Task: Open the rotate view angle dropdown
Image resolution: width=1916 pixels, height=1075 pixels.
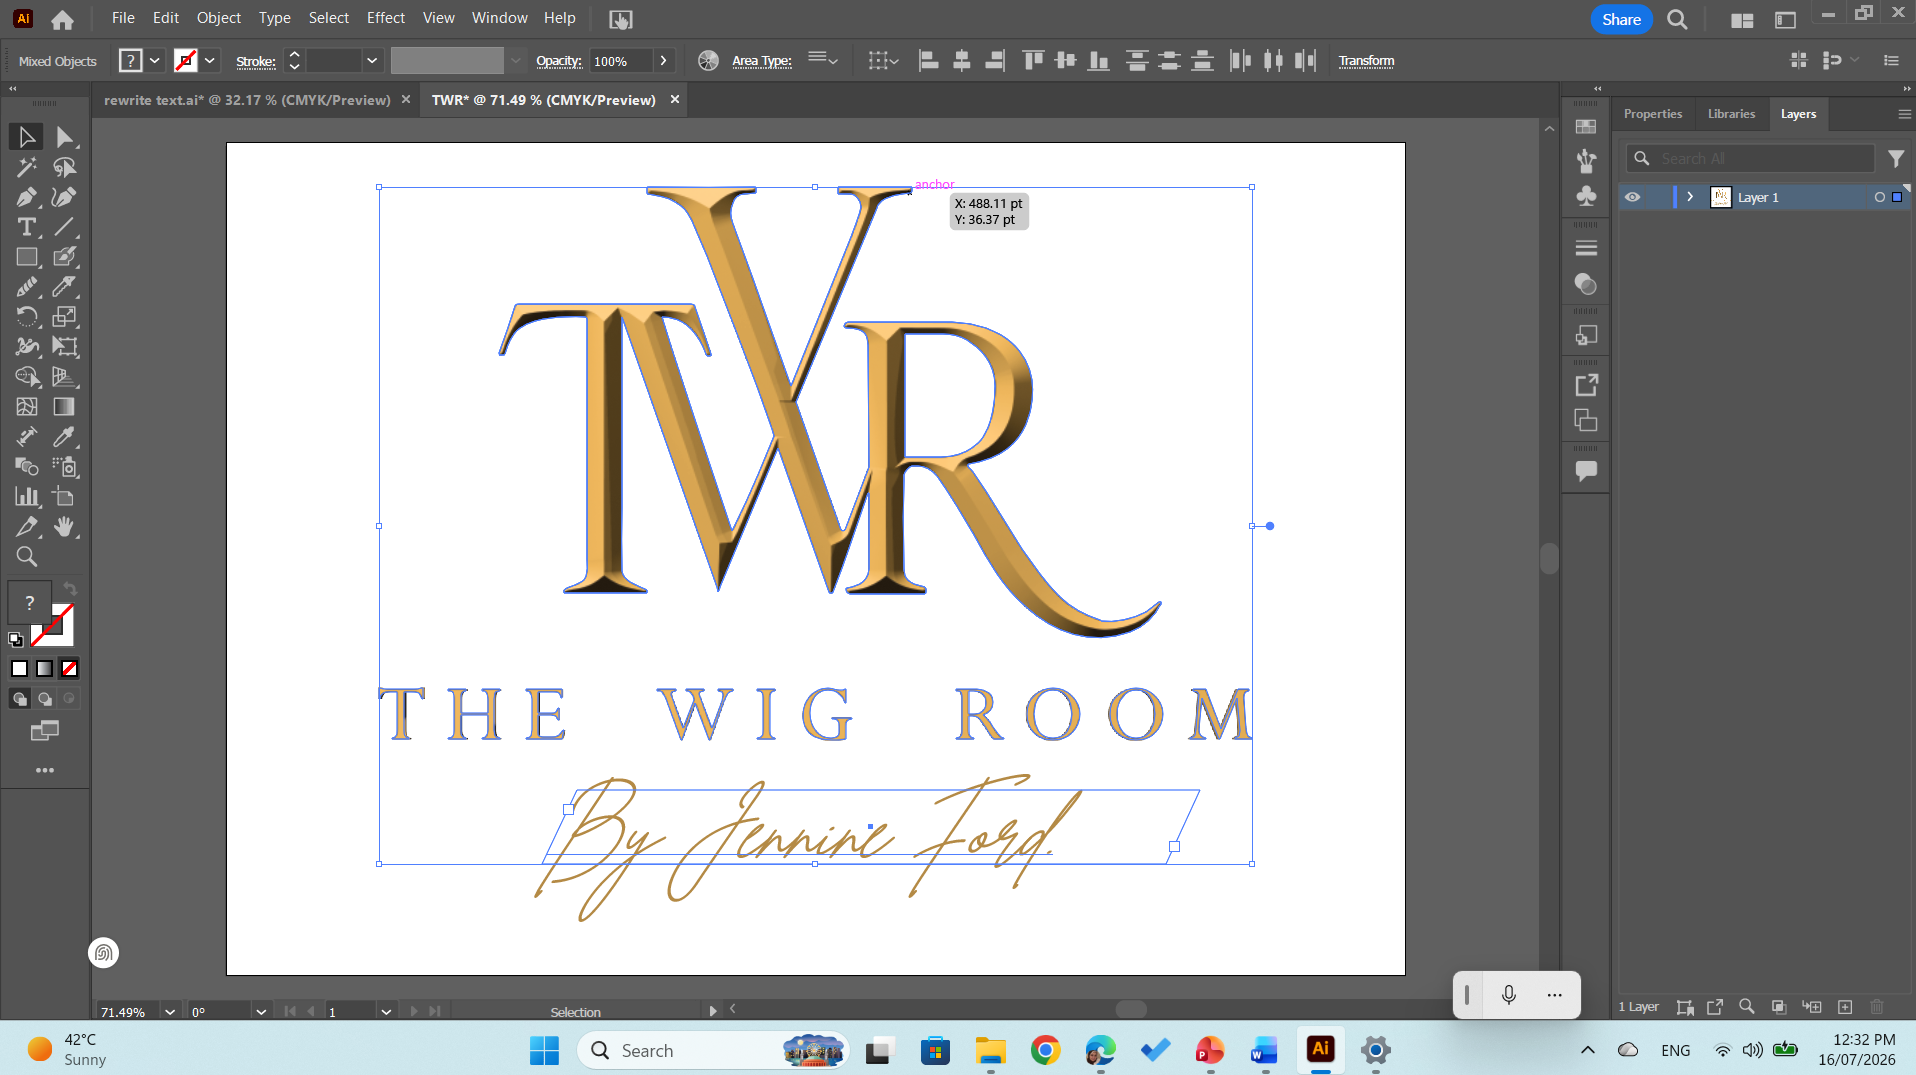Action: tap(261, 1012)
